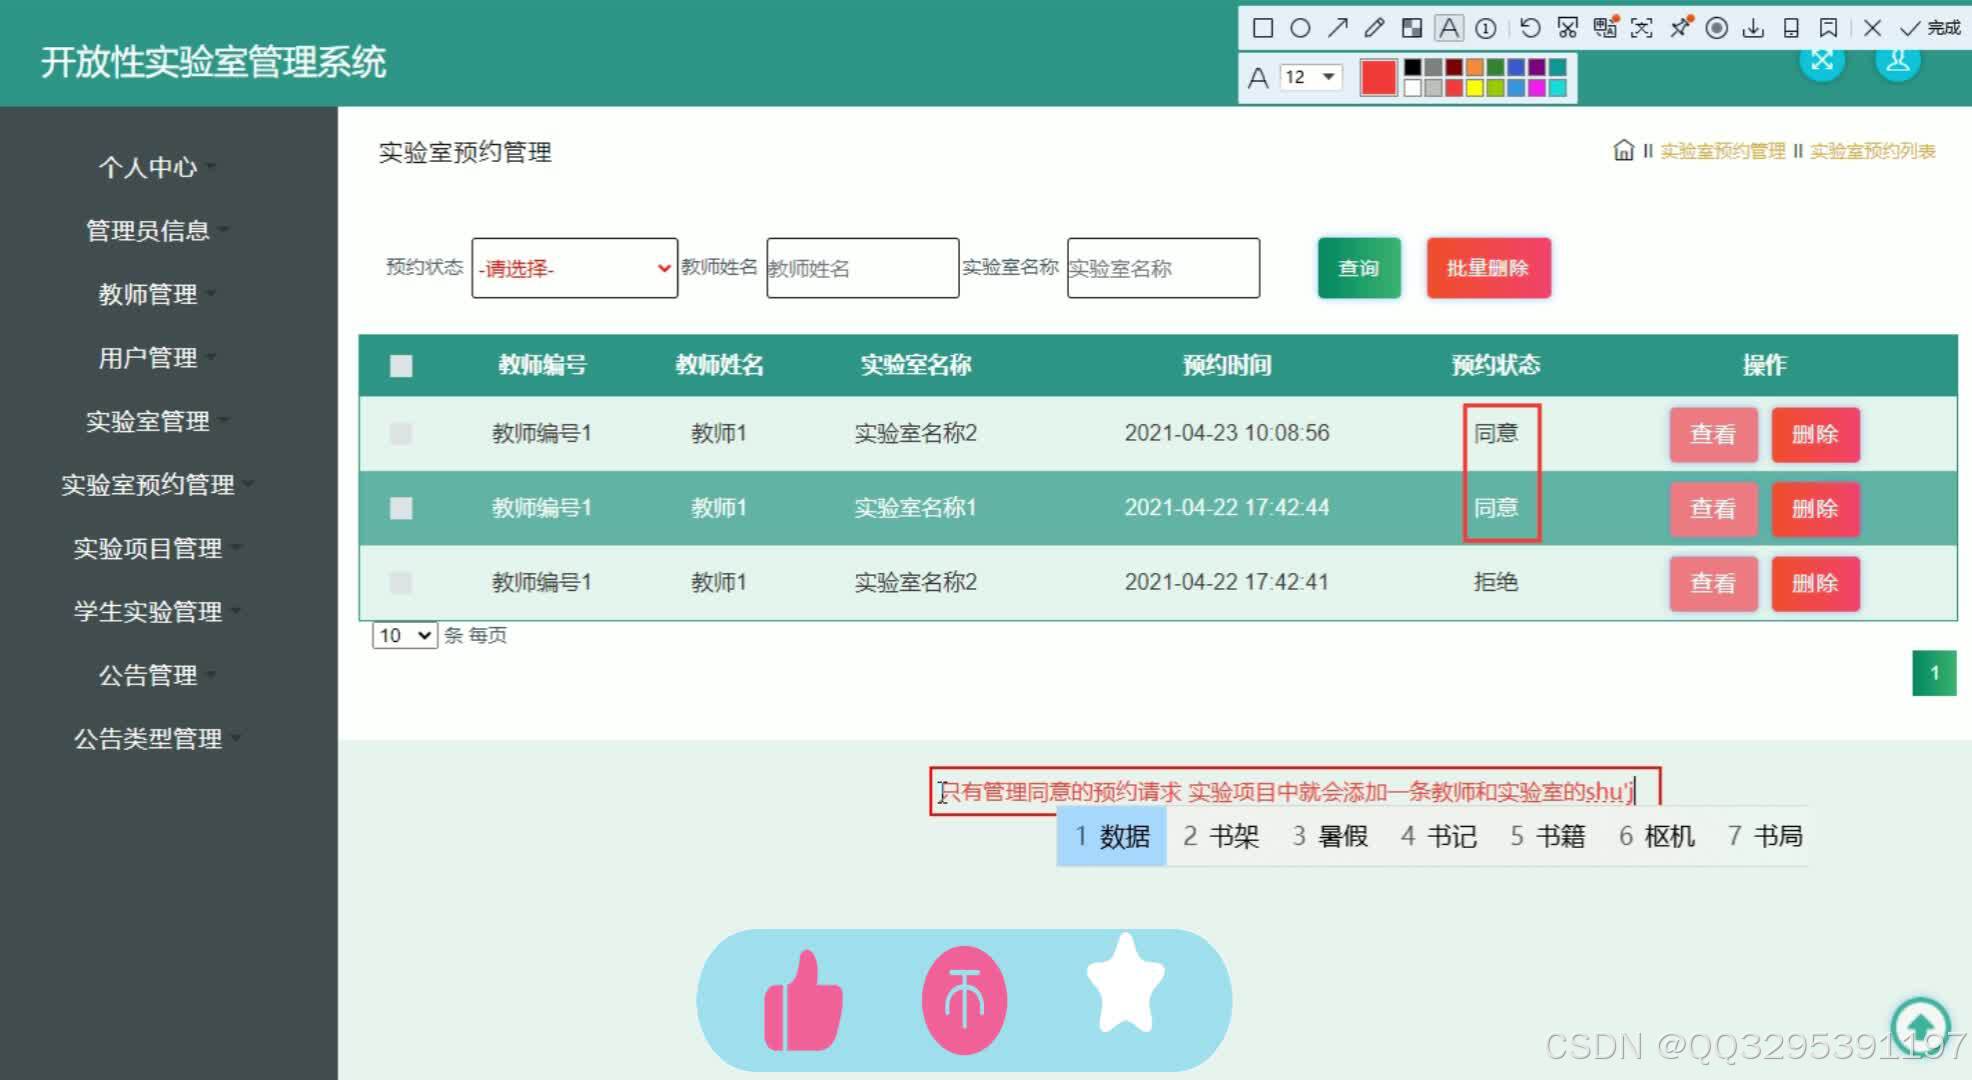1972x1080 pixels.
Task: Open 公告类型管理 sidebar menu
Action: click(148, 739)
